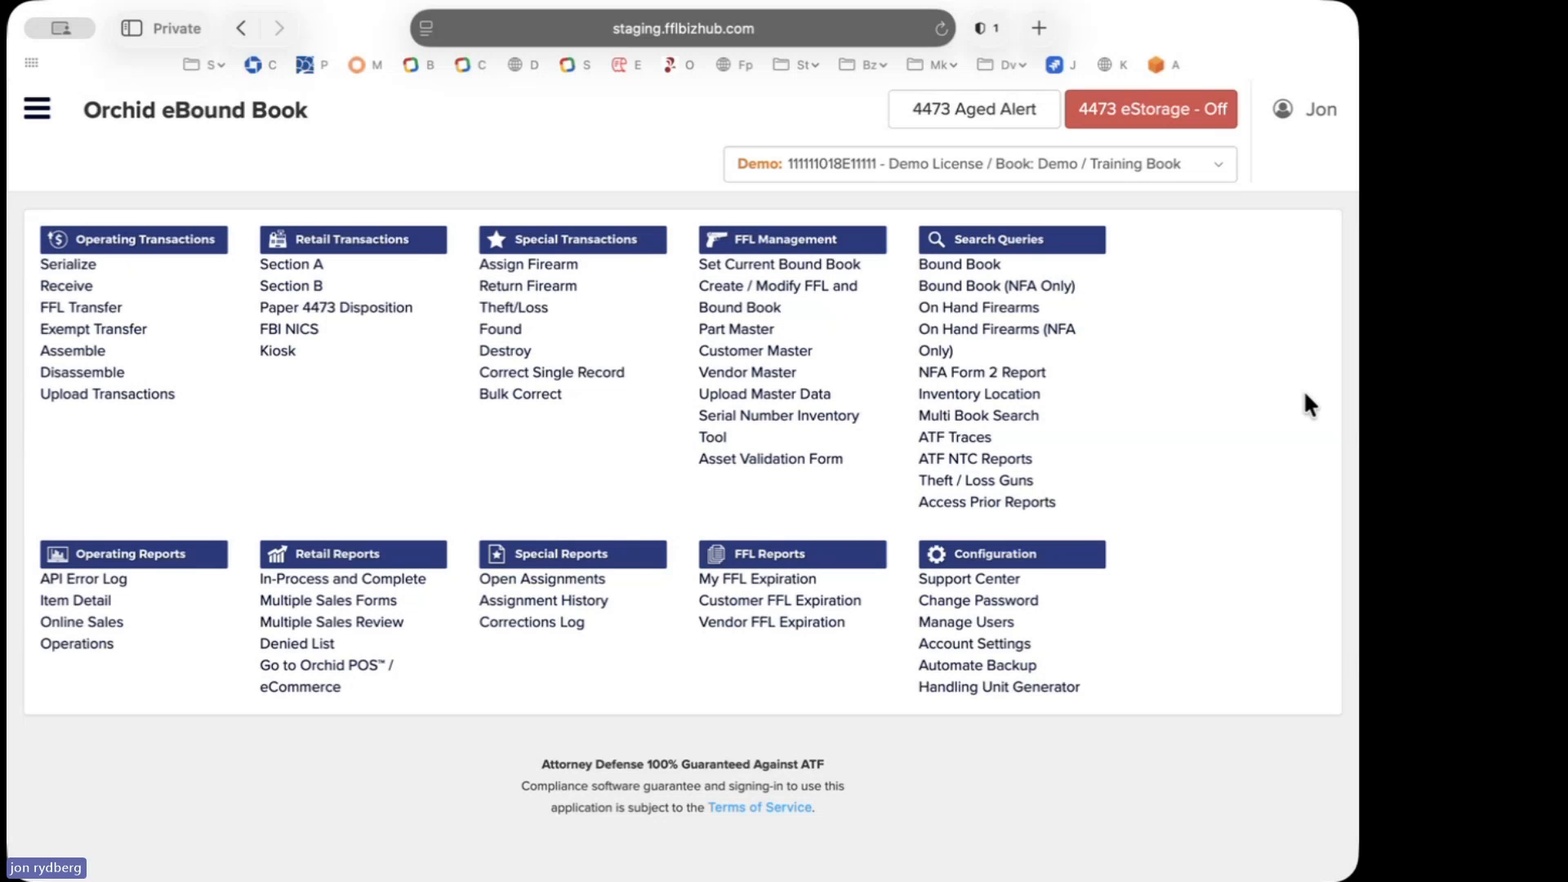Screen dimensions: 1568x882
Task: Click the FFL Management gun icon
Action: pos(716,239)
